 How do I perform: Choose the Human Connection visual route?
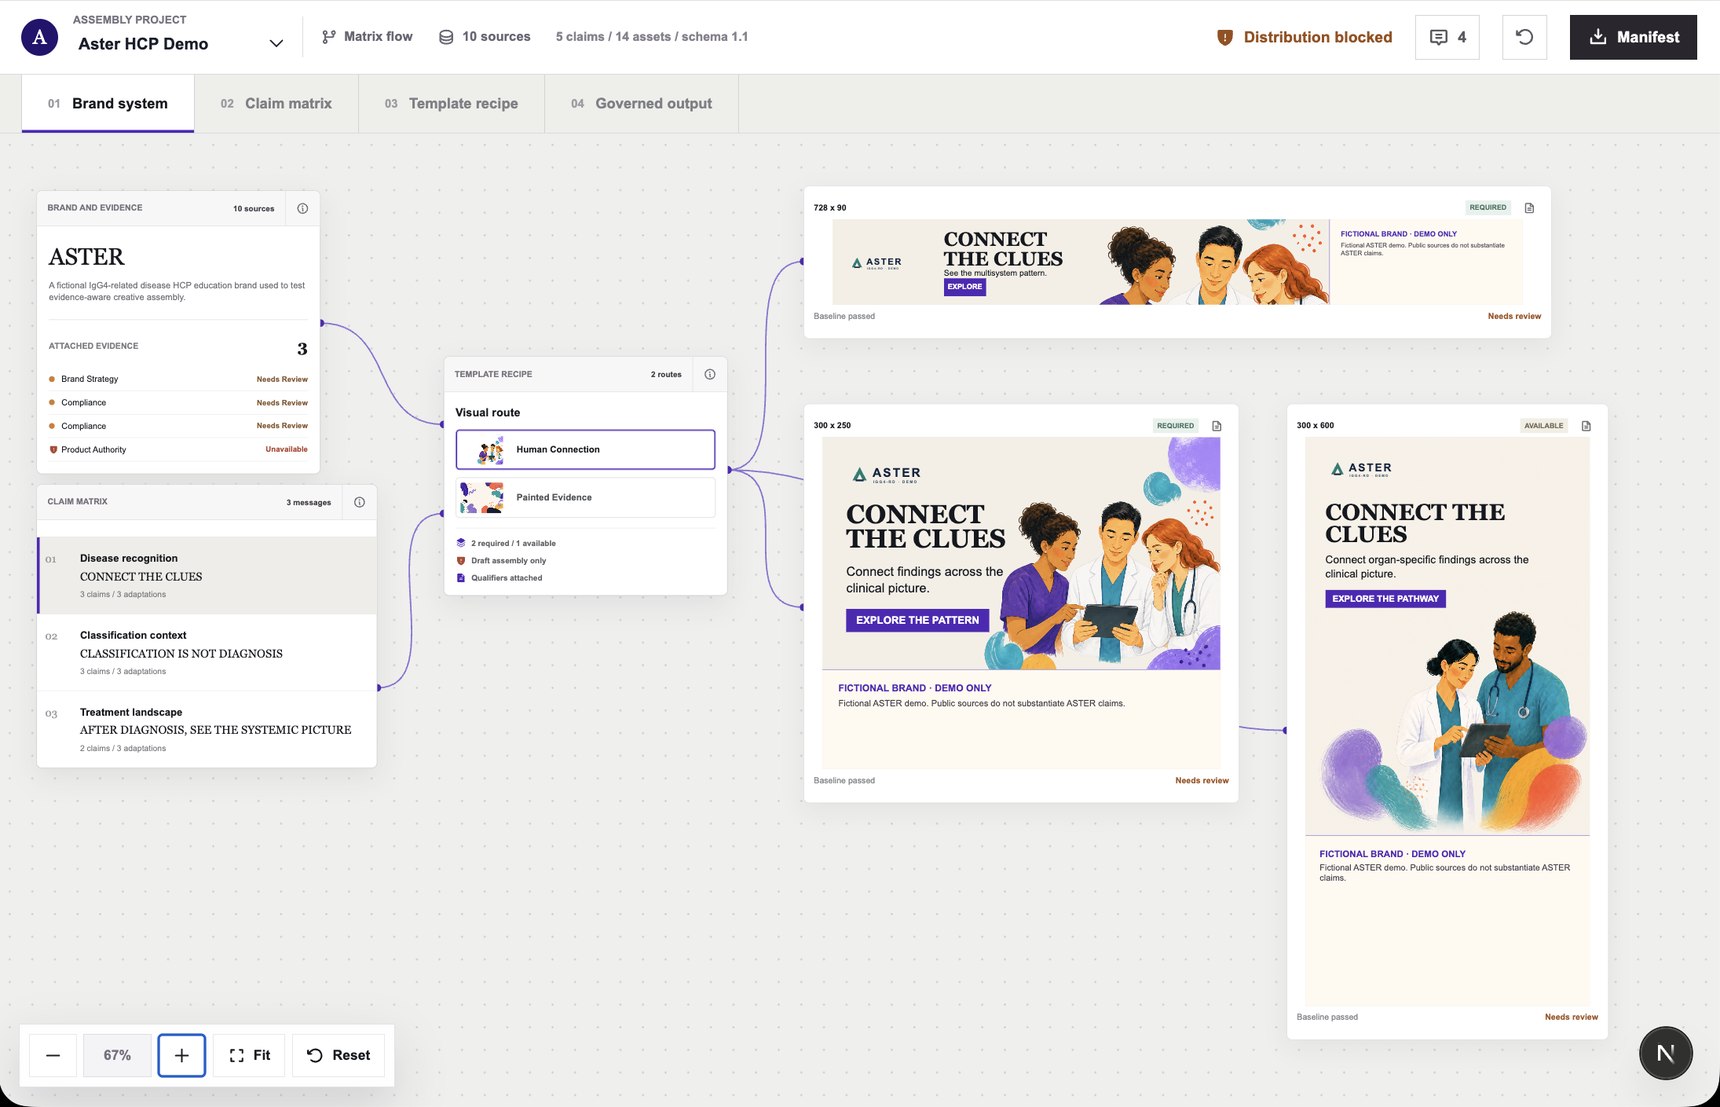click(x=585, y=449)
